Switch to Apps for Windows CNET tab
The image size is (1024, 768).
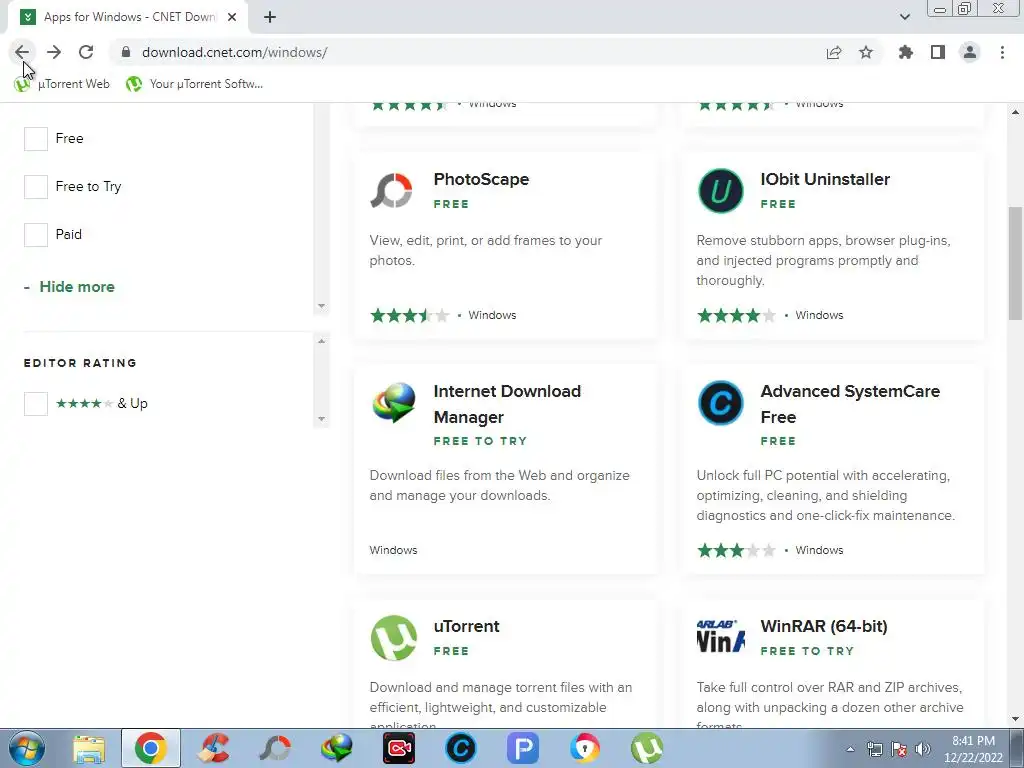(x=127, y=17)
